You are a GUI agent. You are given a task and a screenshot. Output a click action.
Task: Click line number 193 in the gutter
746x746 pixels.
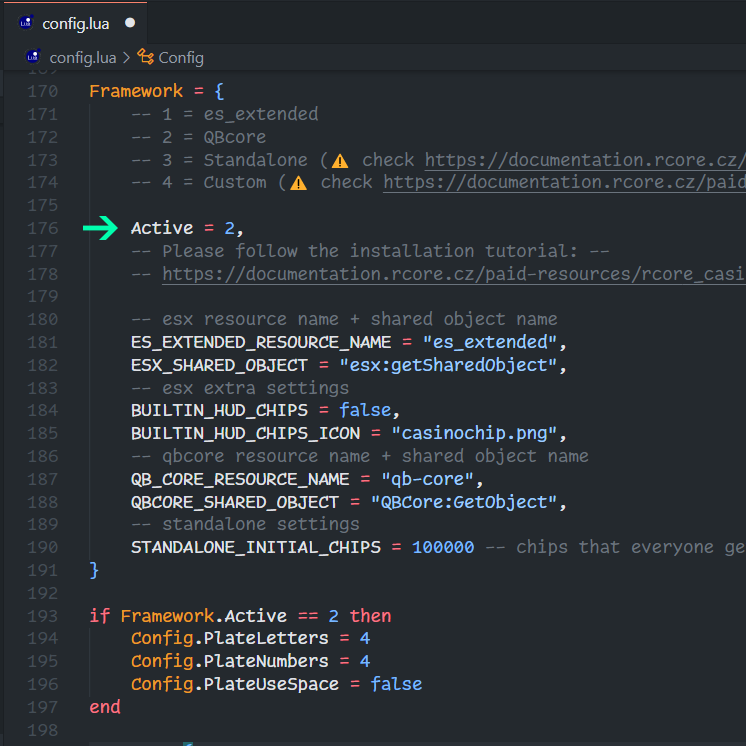click(x=42, y=616)
